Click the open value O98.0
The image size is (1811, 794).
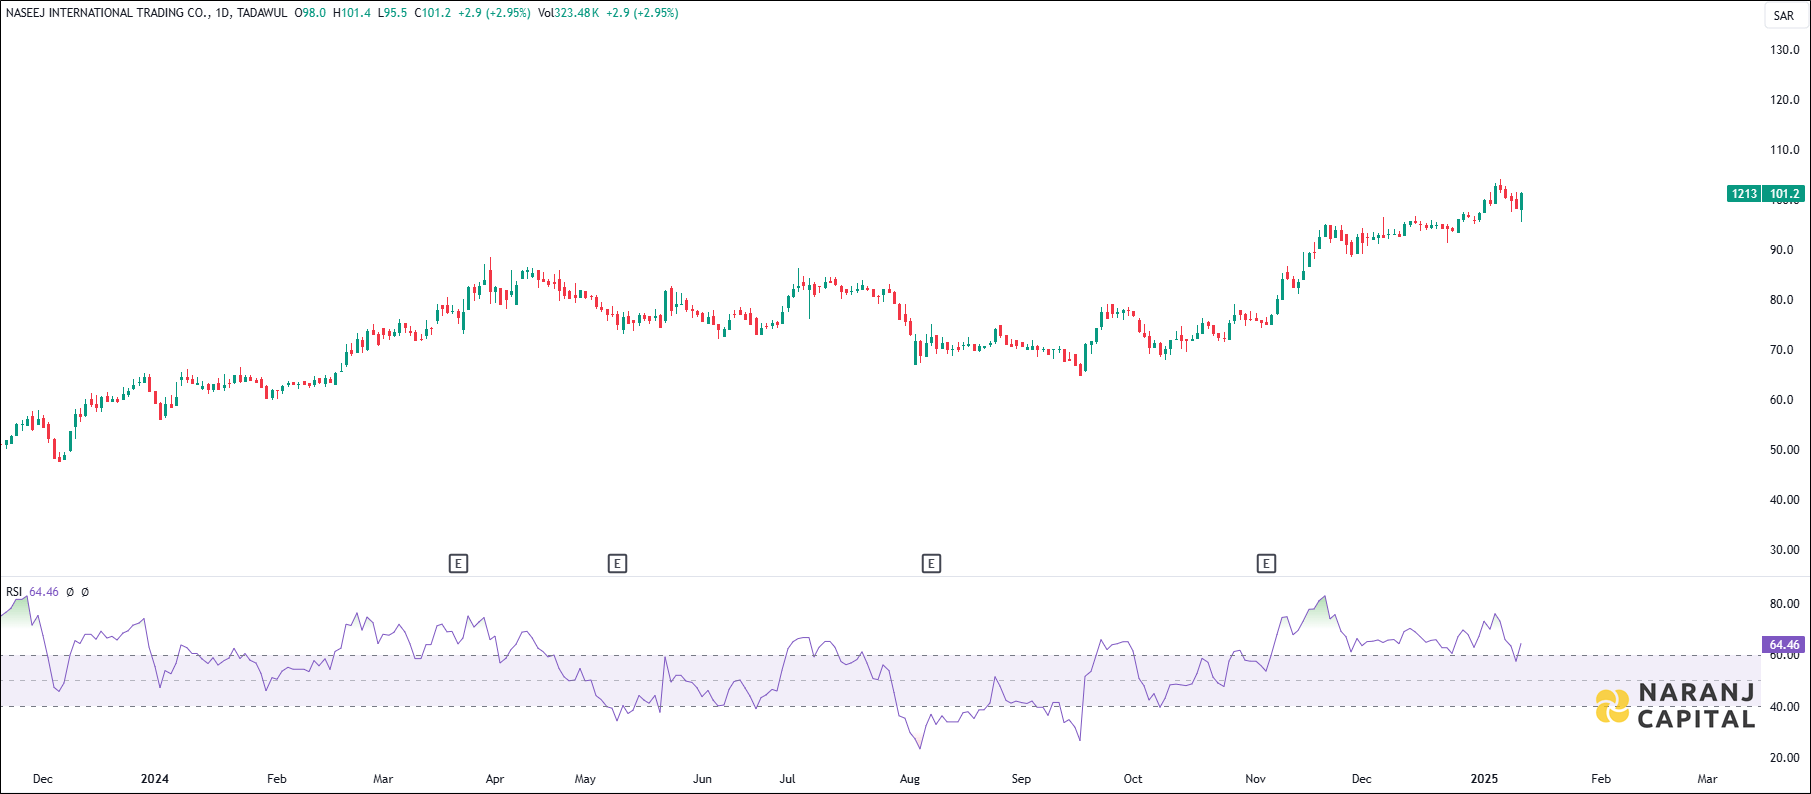point(310,13)
